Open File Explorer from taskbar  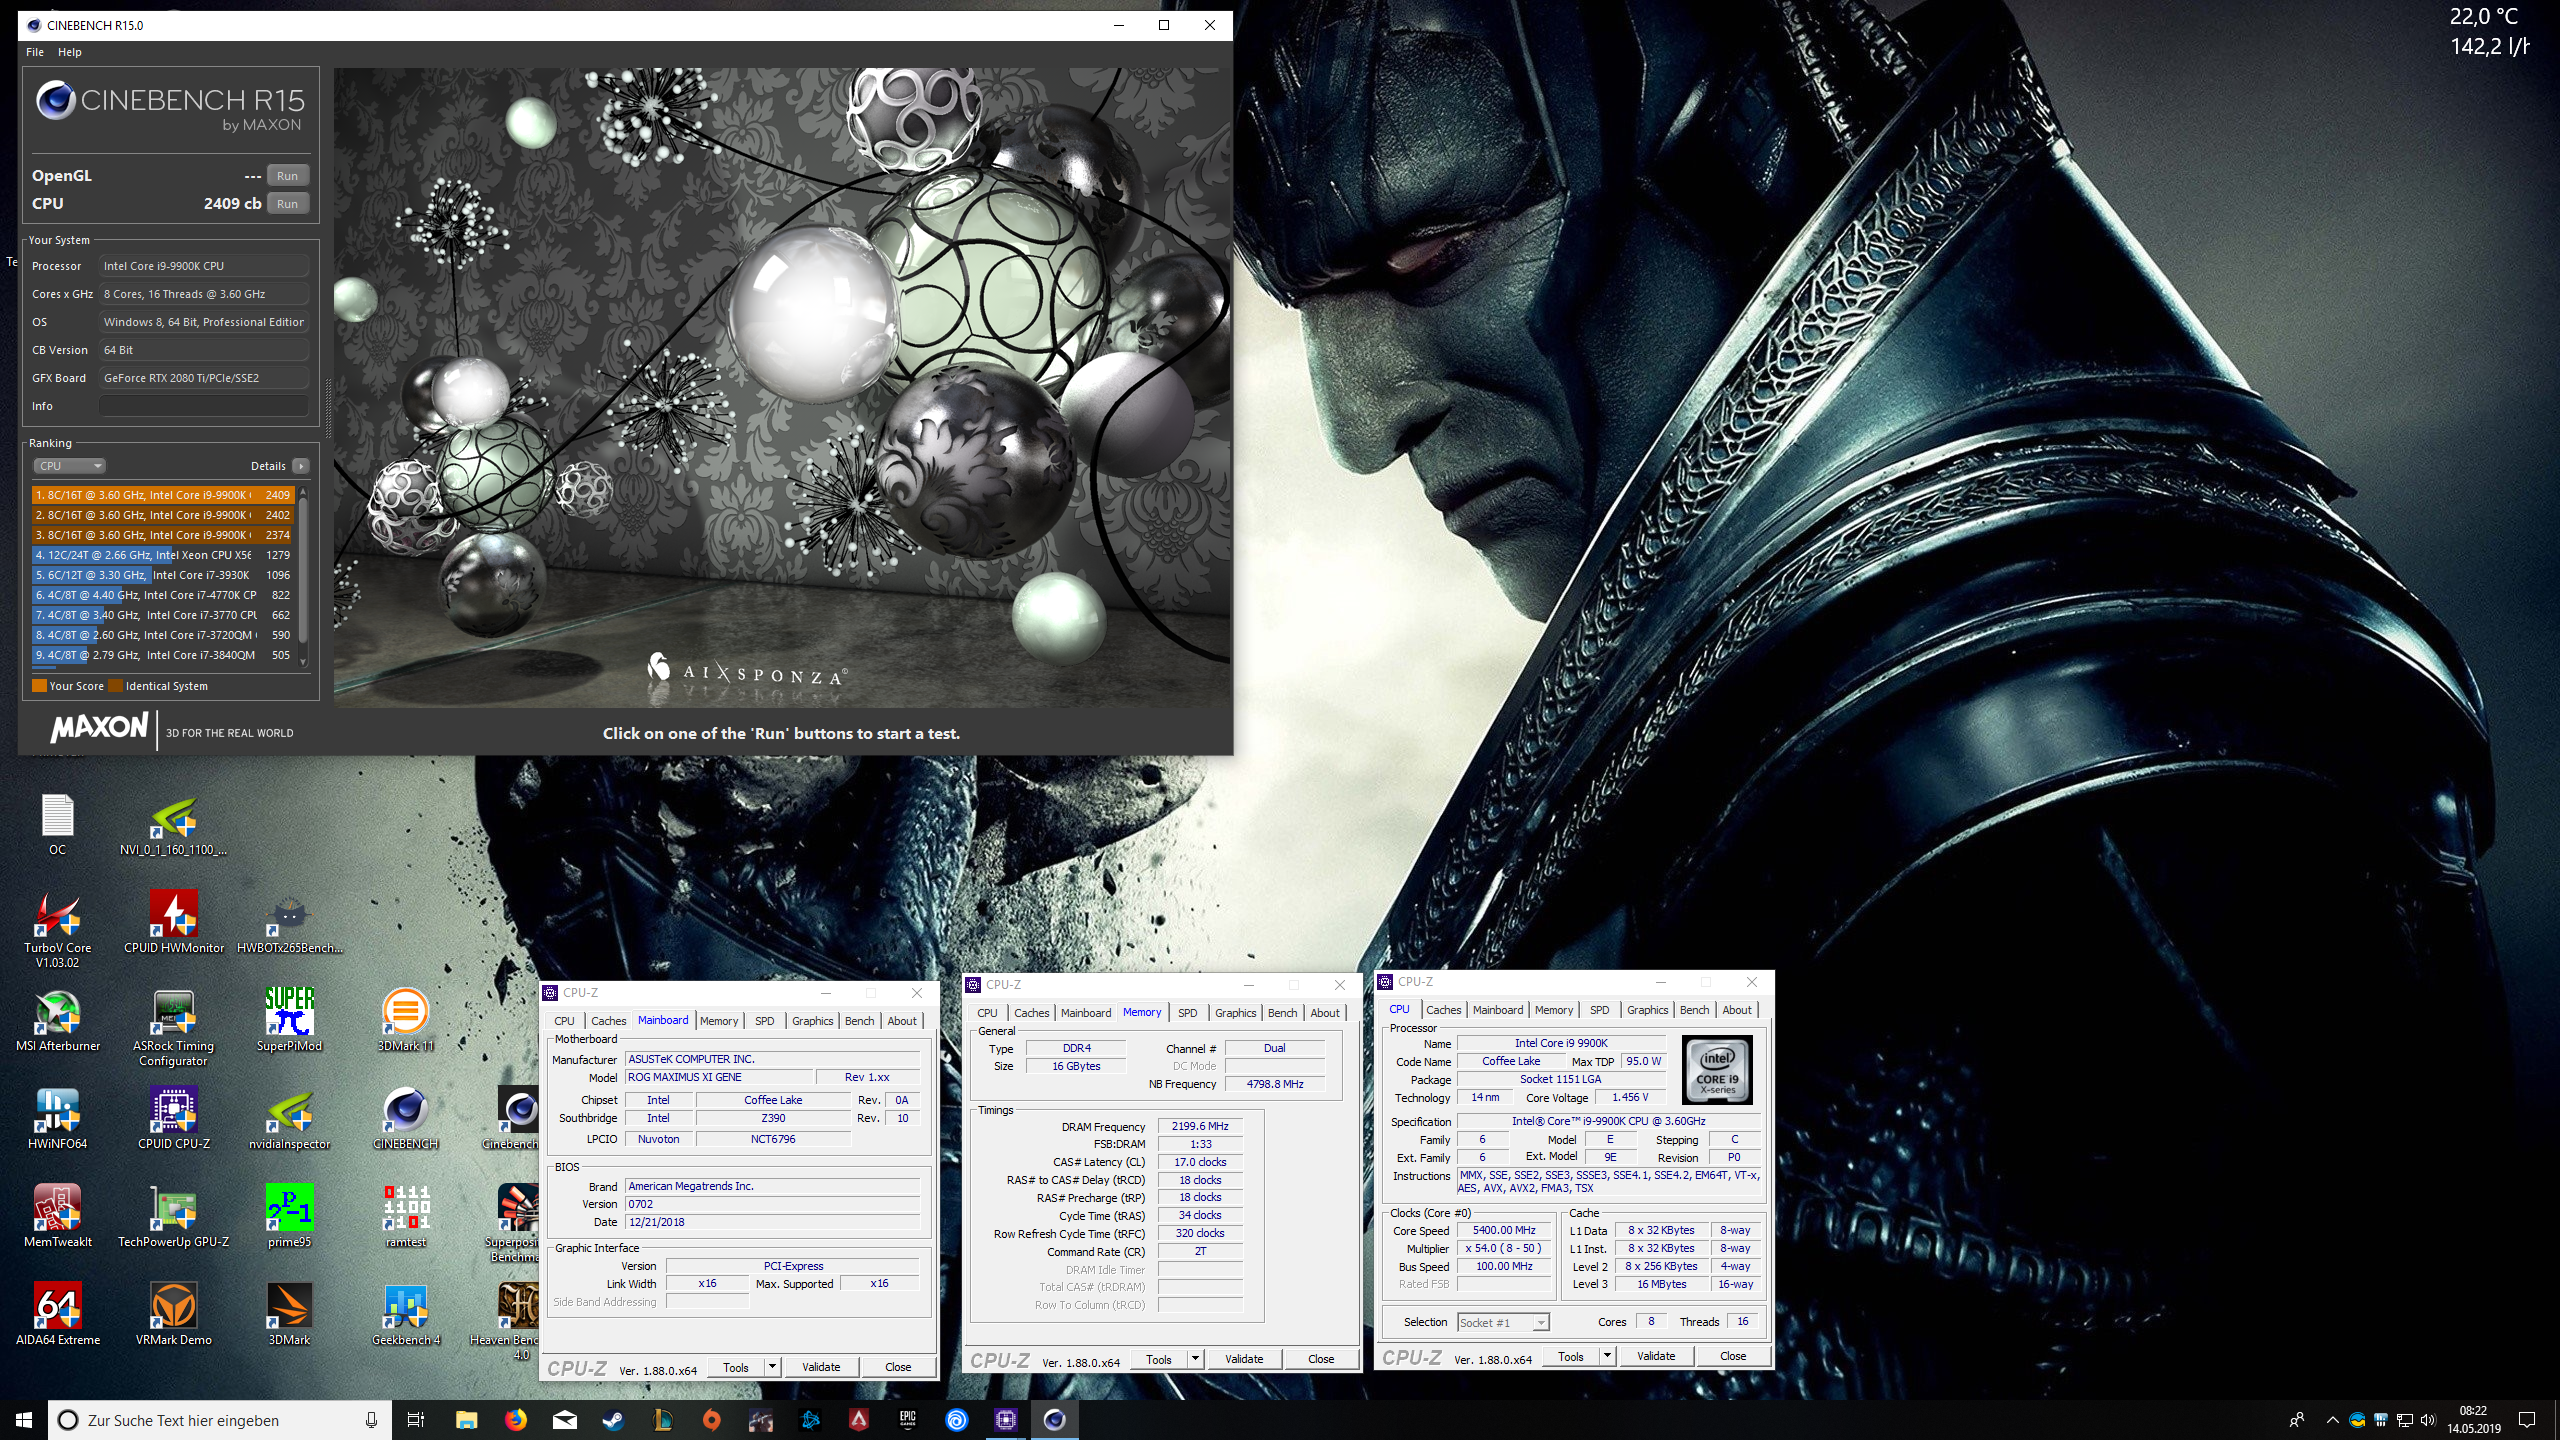466,1419
